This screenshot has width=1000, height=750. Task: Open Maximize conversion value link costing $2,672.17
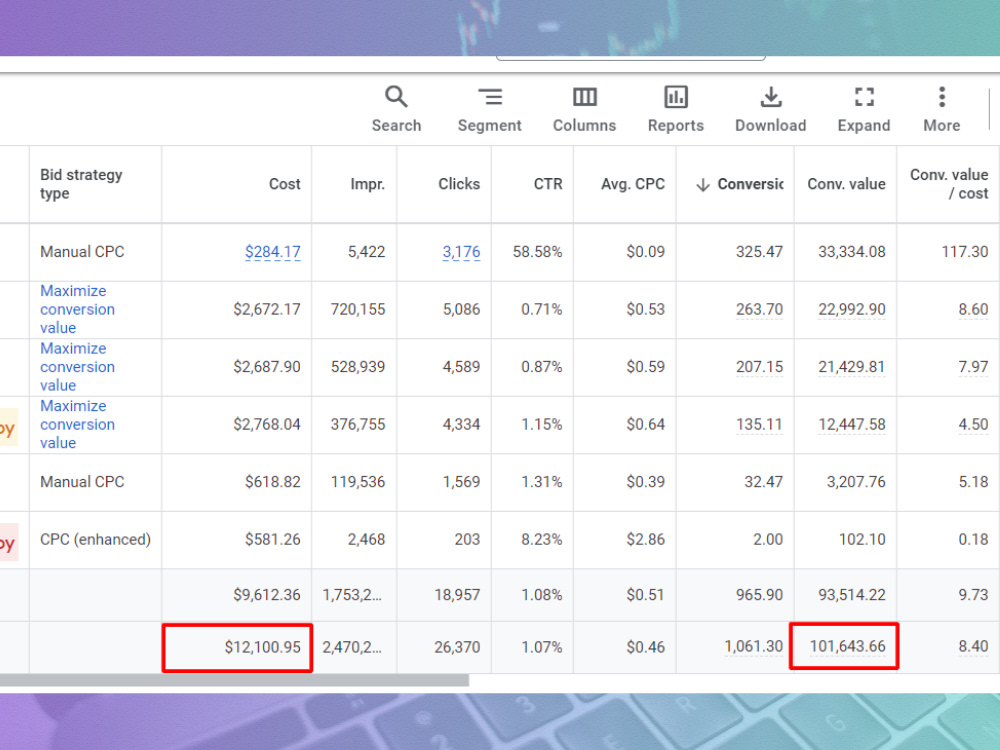point(77,309)
